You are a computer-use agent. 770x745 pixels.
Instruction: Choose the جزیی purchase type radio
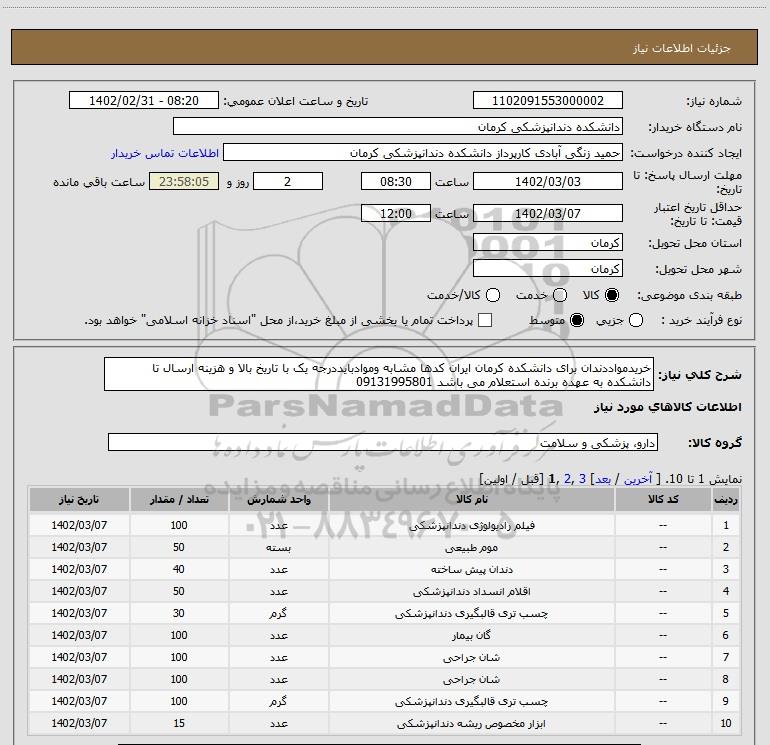coord(636,320)
